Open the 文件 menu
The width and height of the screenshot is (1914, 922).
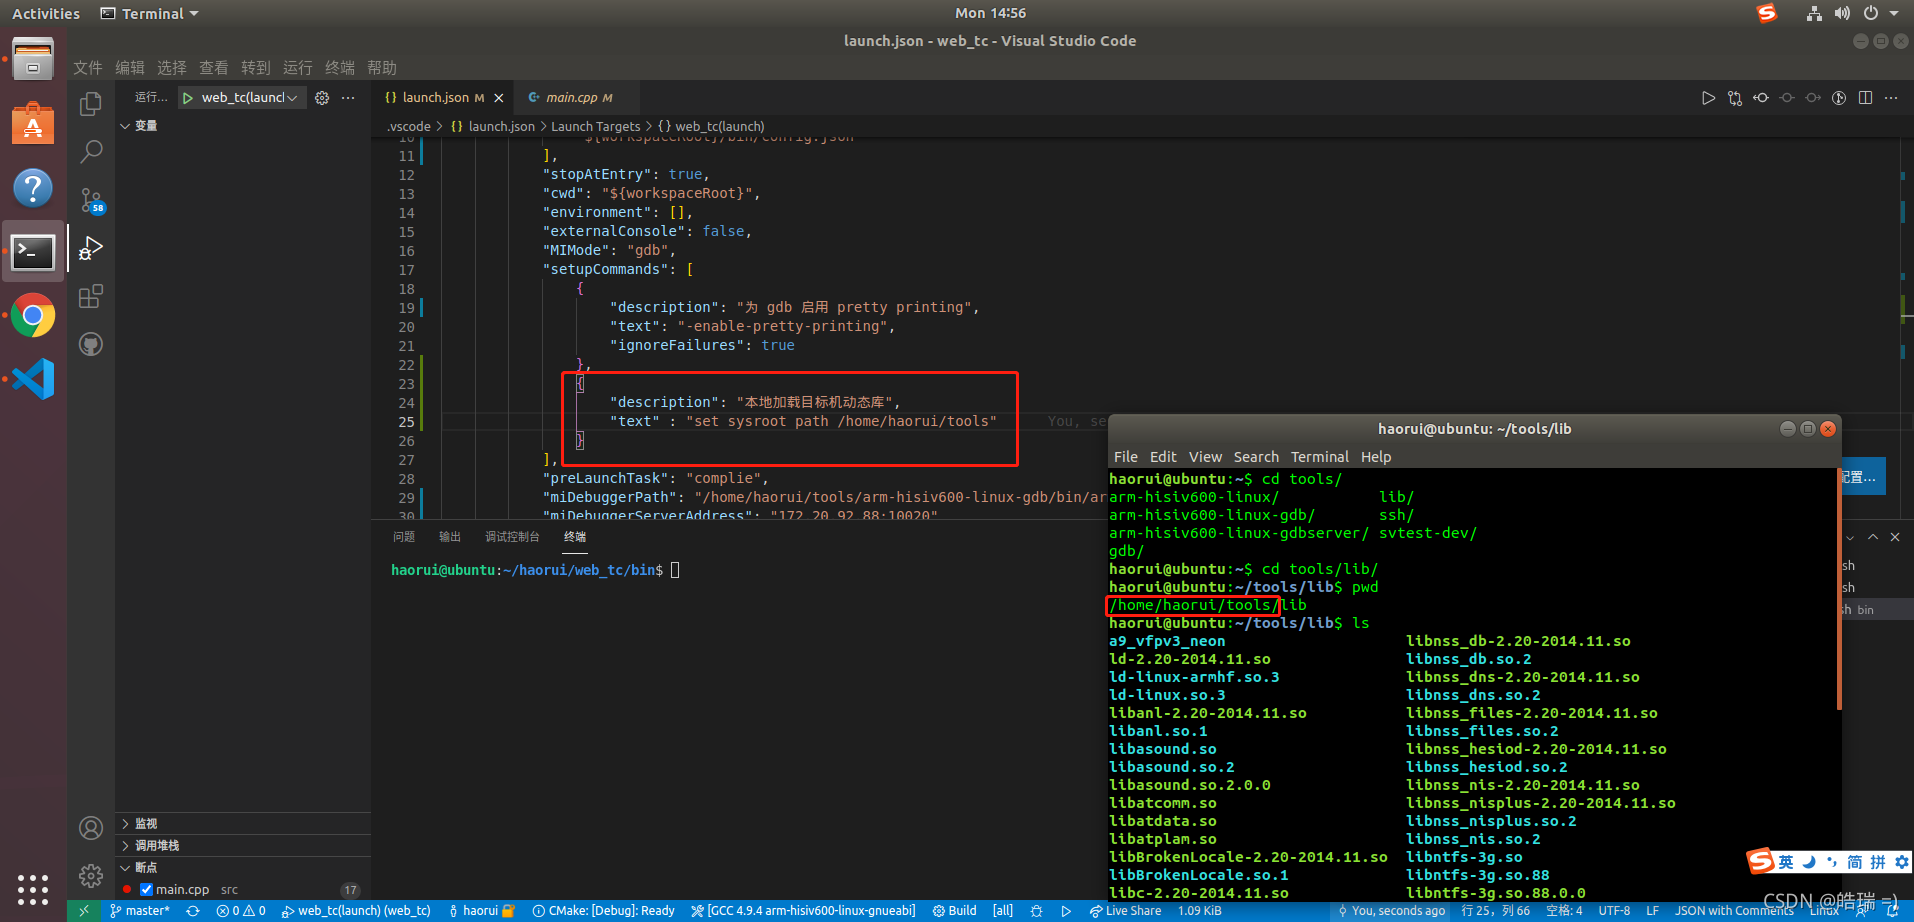88,68
